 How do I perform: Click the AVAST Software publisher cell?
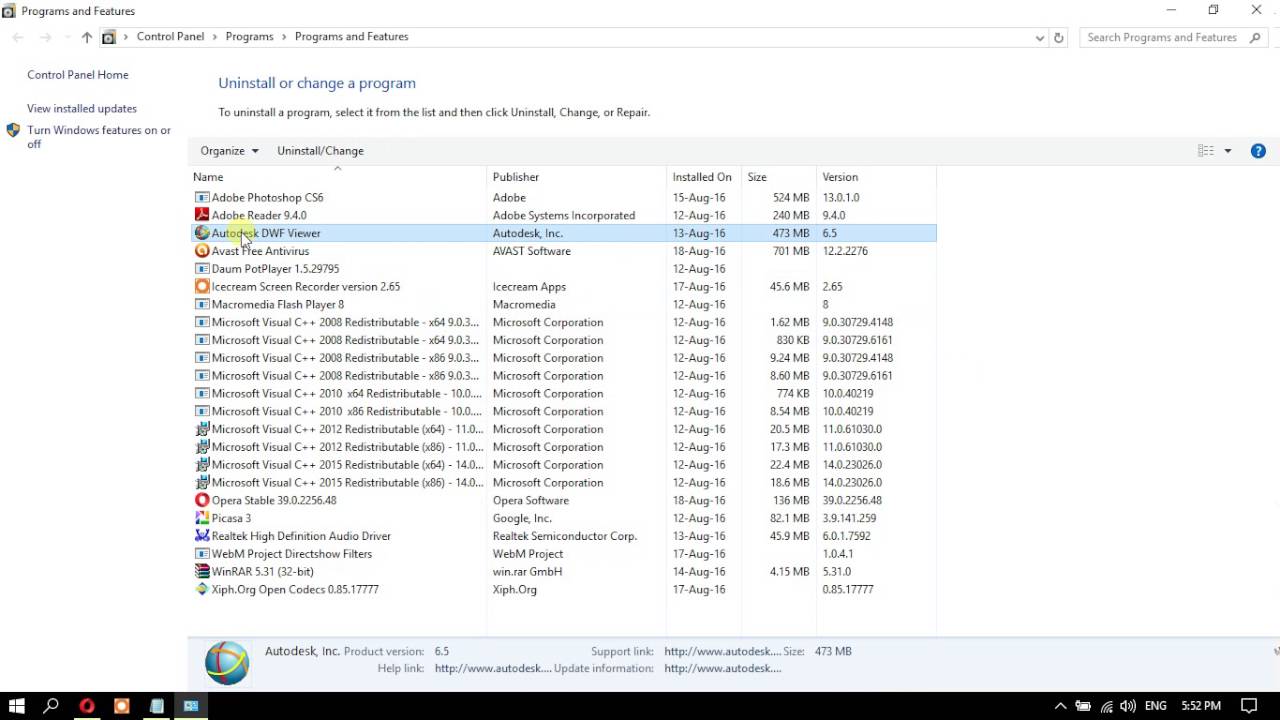click(532, 251)
